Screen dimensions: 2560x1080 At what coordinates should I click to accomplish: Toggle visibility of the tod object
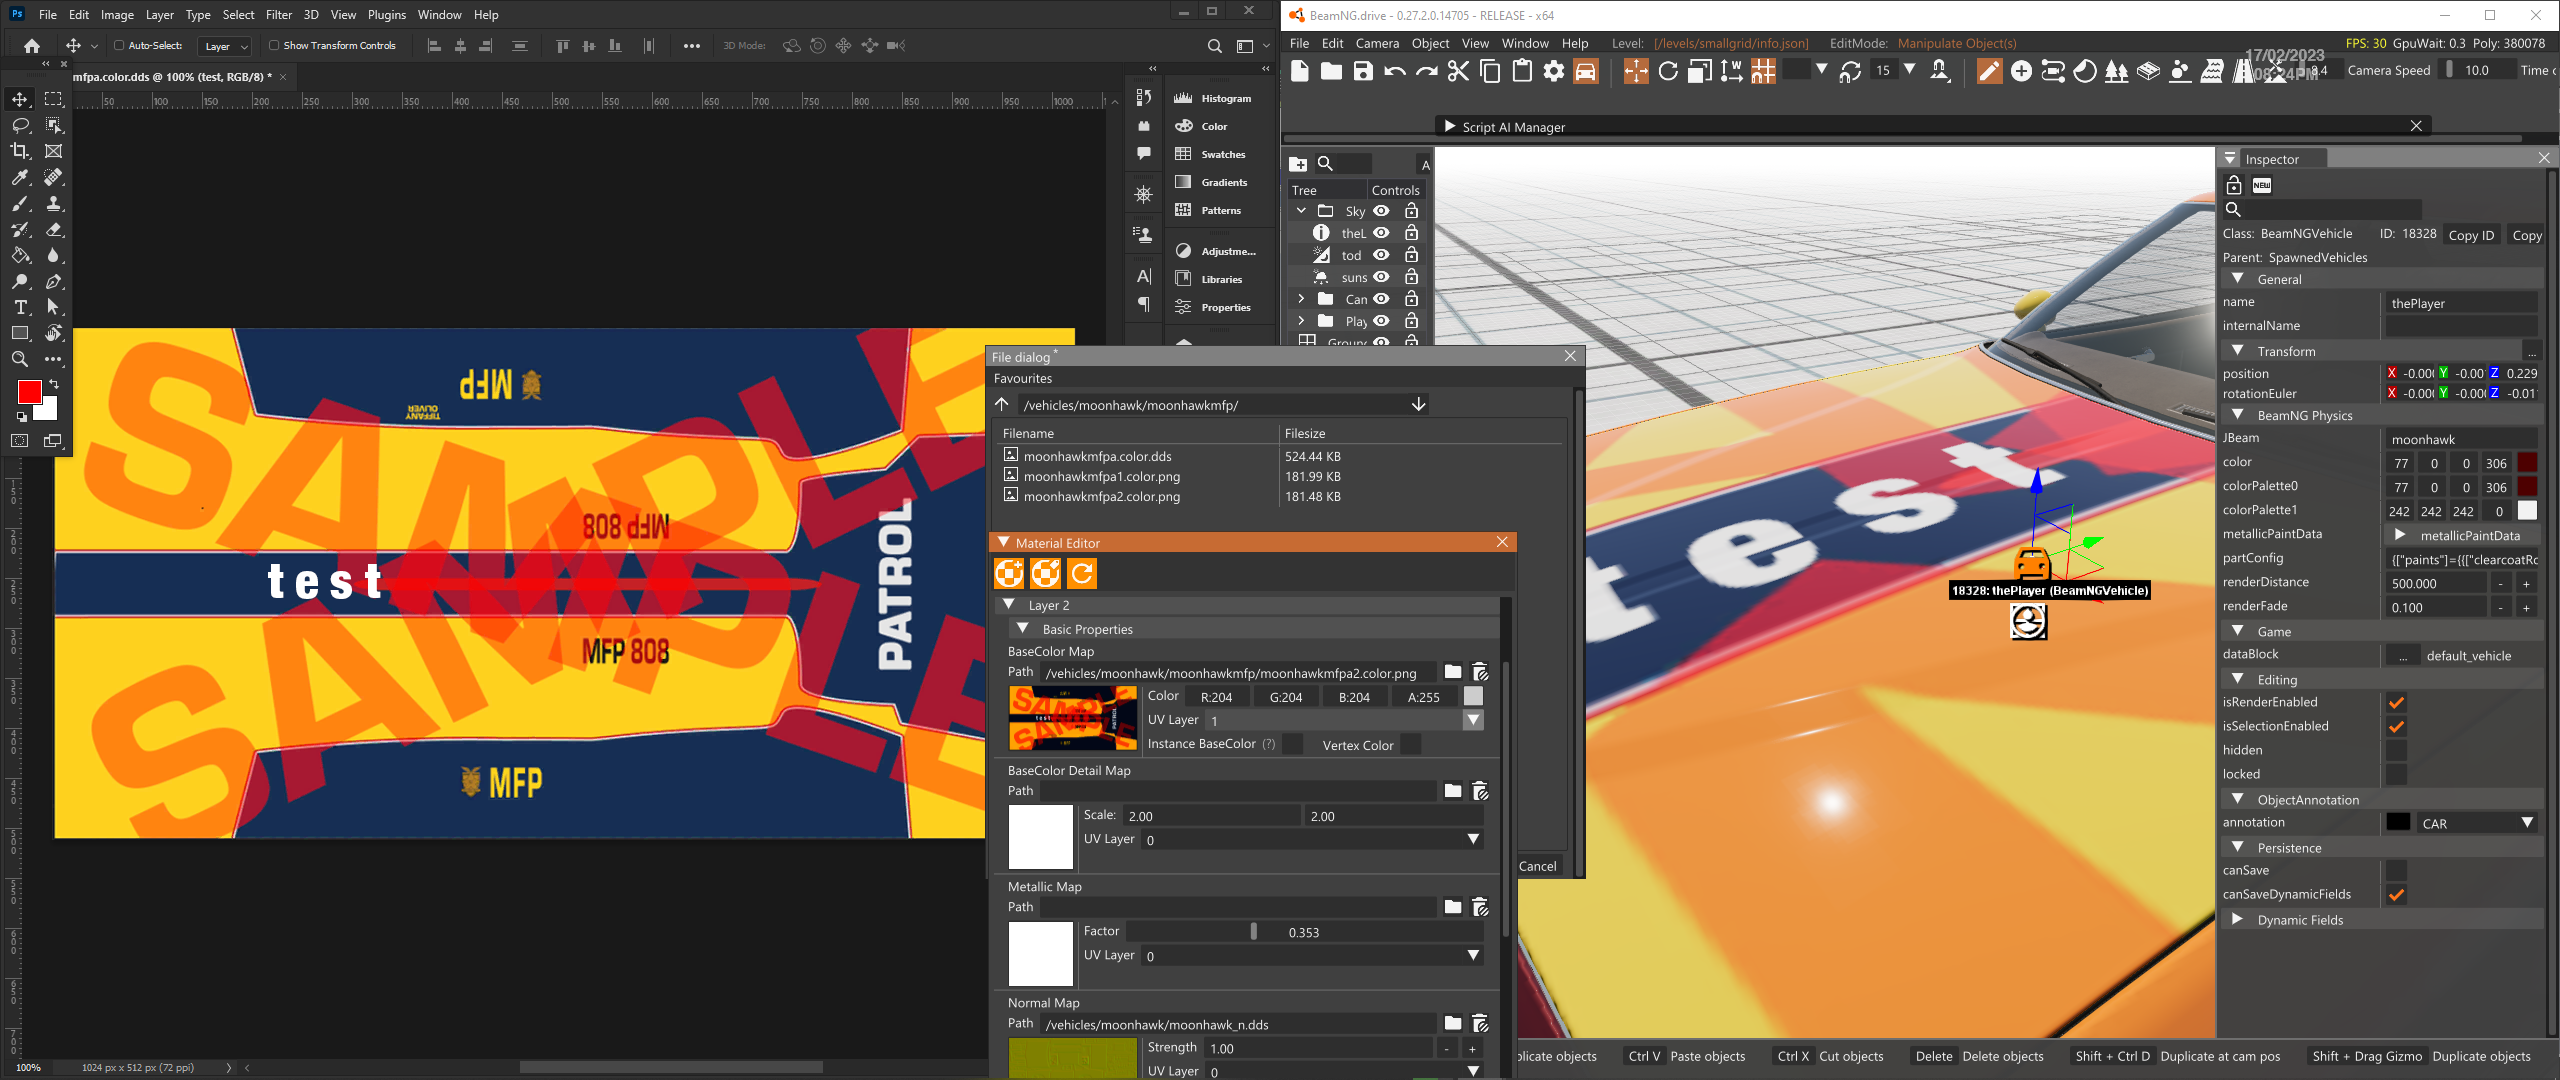[x=1381, y=255]
